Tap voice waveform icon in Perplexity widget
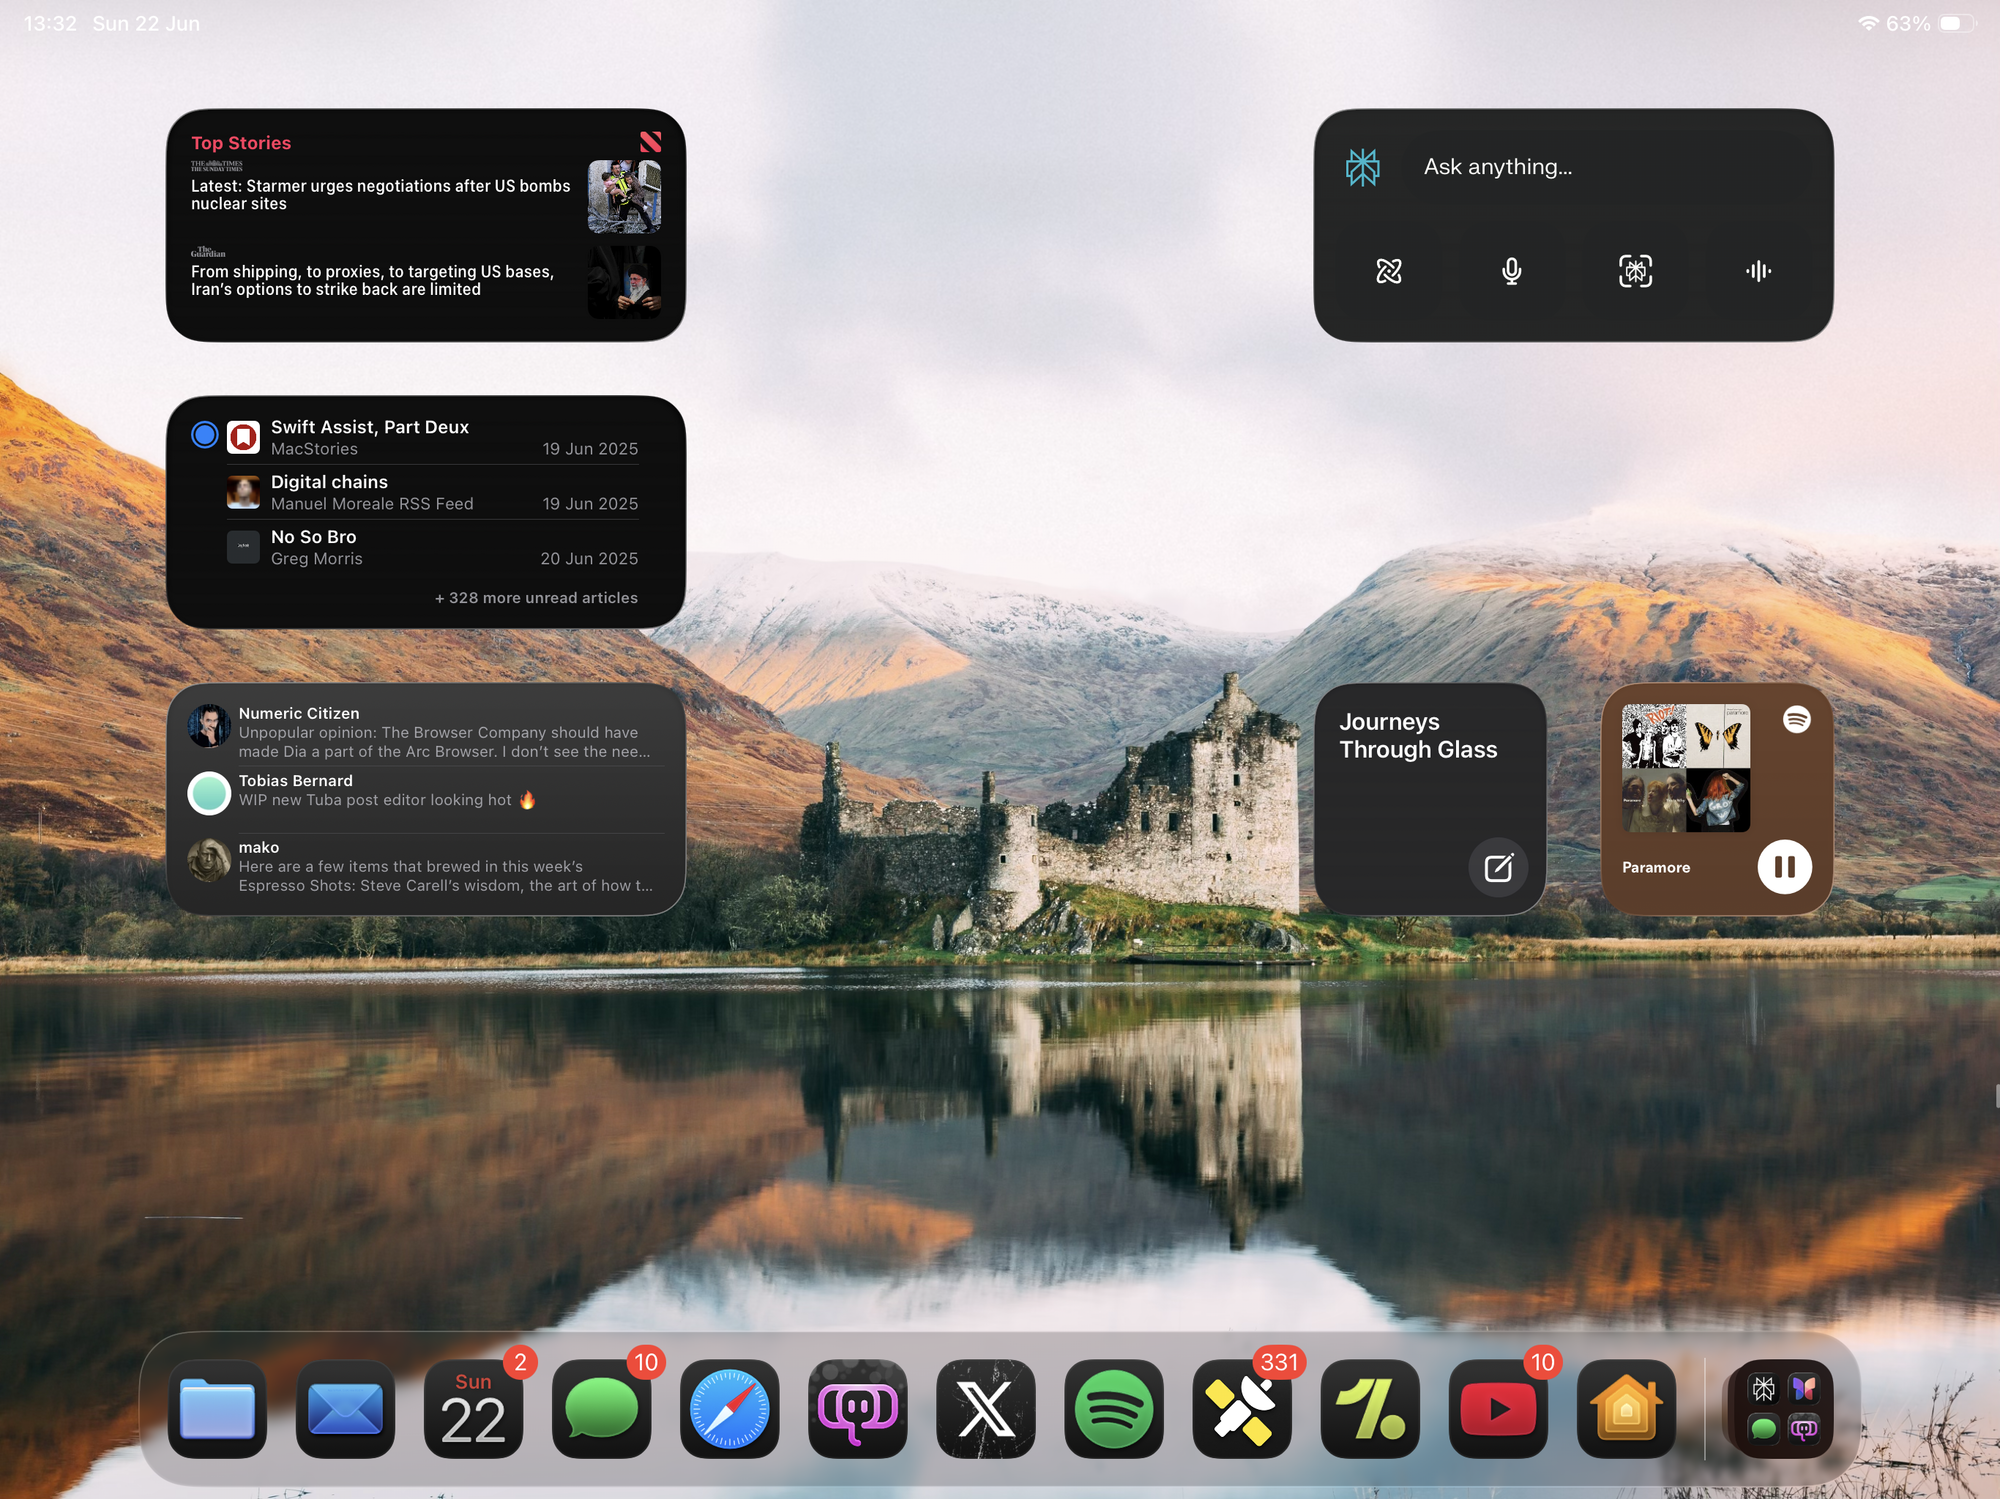 tap(1758, 271)
